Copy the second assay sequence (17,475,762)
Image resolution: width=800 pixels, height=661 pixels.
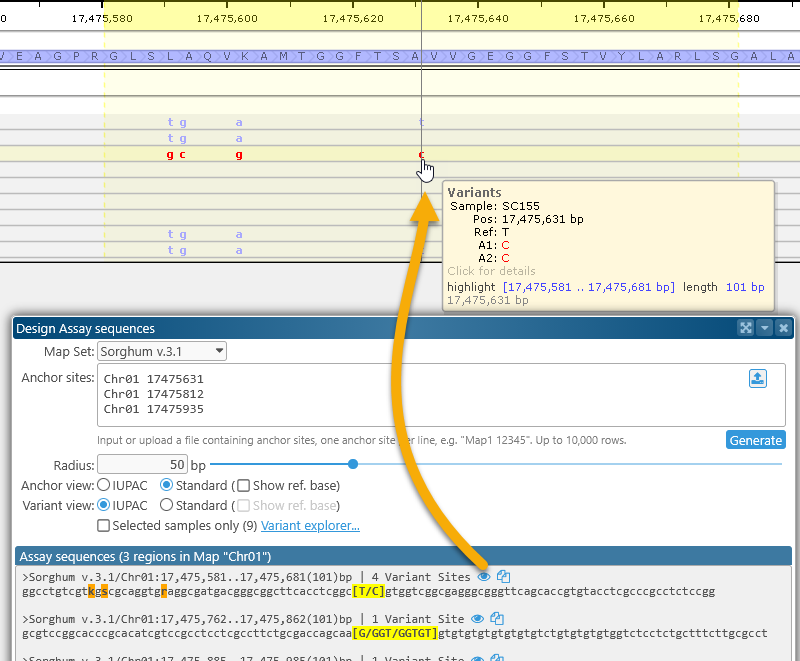[x=497, y=619]
